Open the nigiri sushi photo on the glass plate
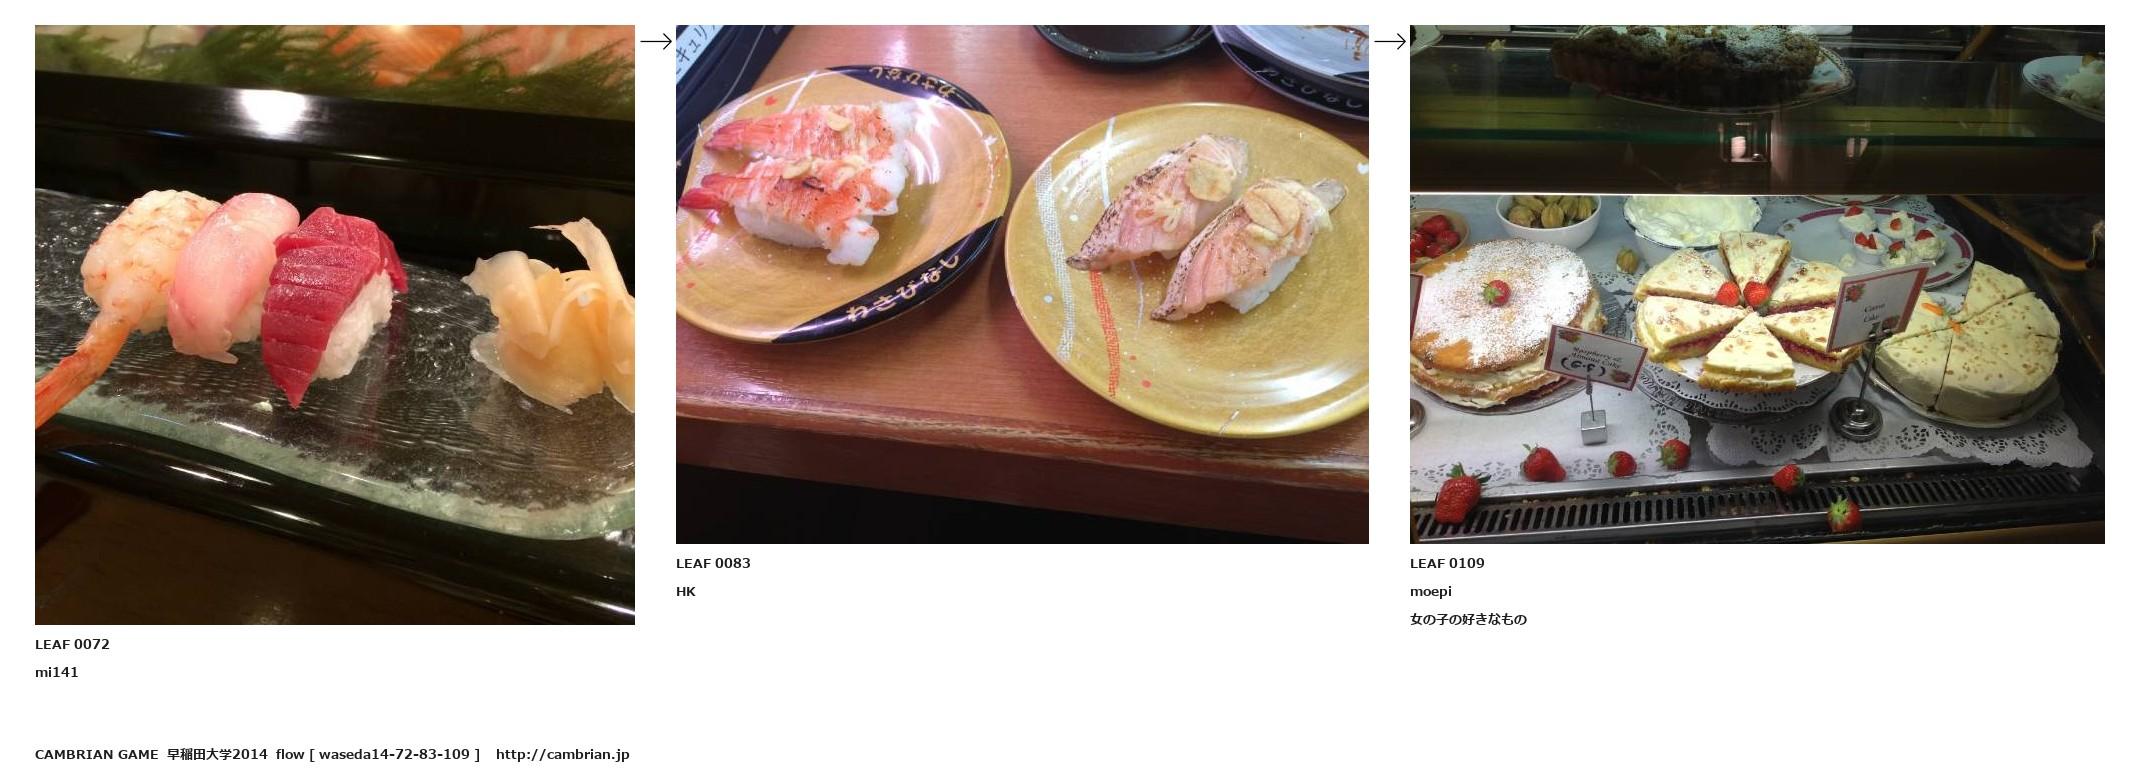 (x=335, y=325)
